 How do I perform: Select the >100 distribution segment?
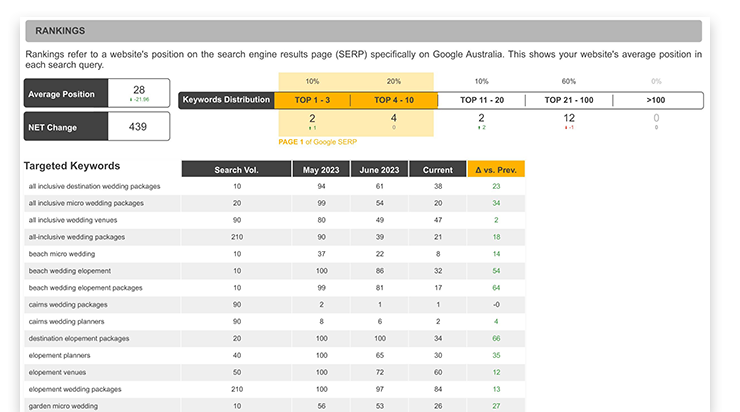pos(656,100)
